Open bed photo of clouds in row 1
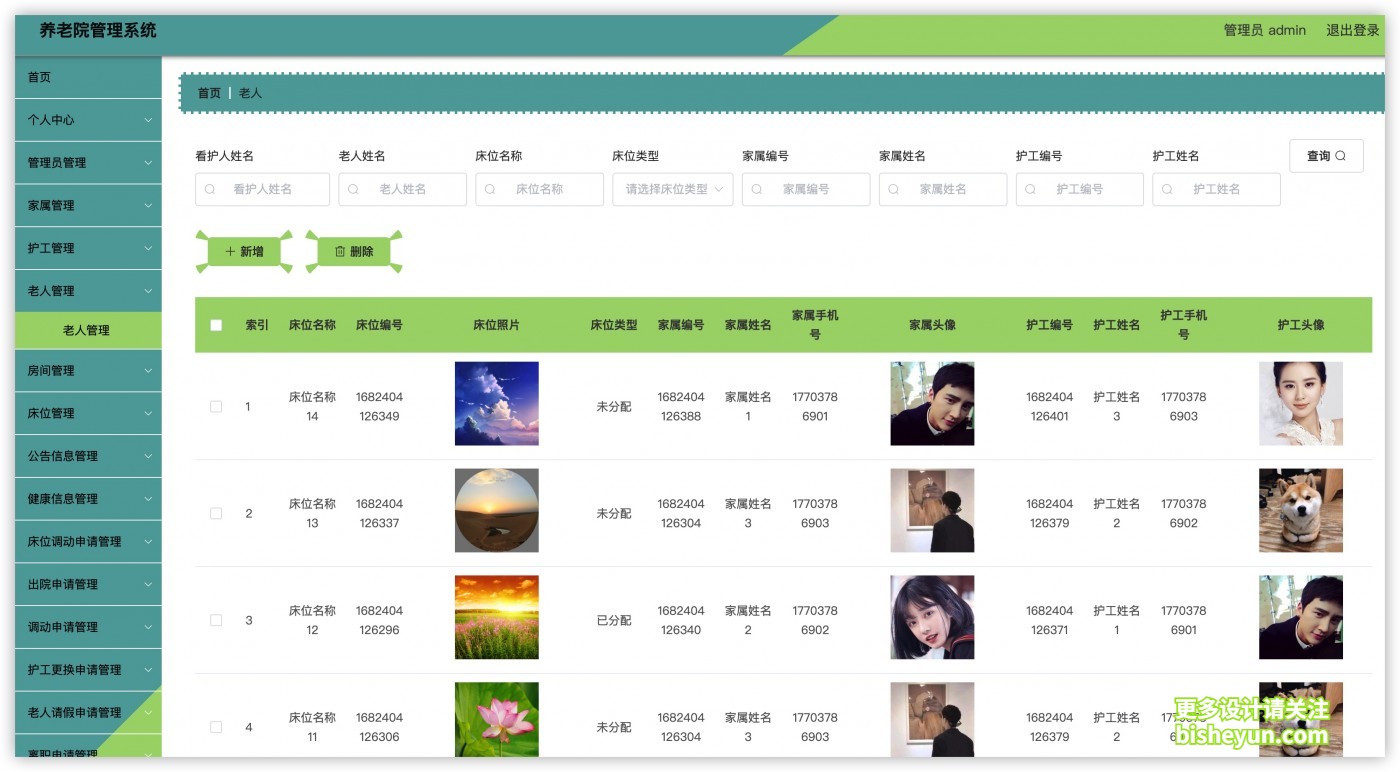Screen dimensions: 1400x772 (497, 404)
